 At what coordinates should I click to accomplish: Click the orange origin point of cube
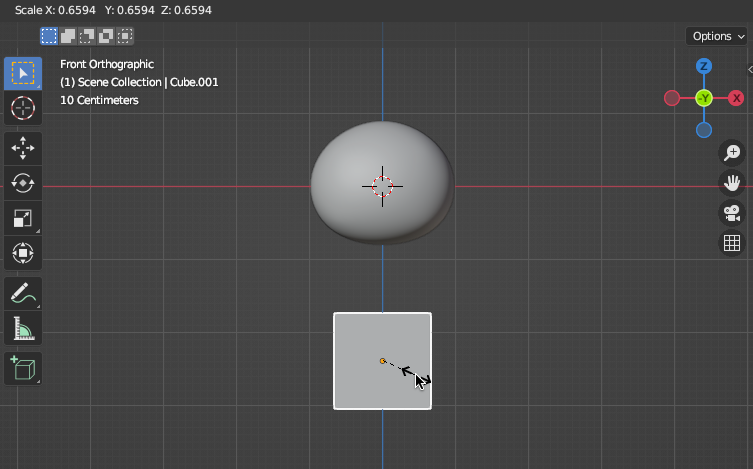383,361
